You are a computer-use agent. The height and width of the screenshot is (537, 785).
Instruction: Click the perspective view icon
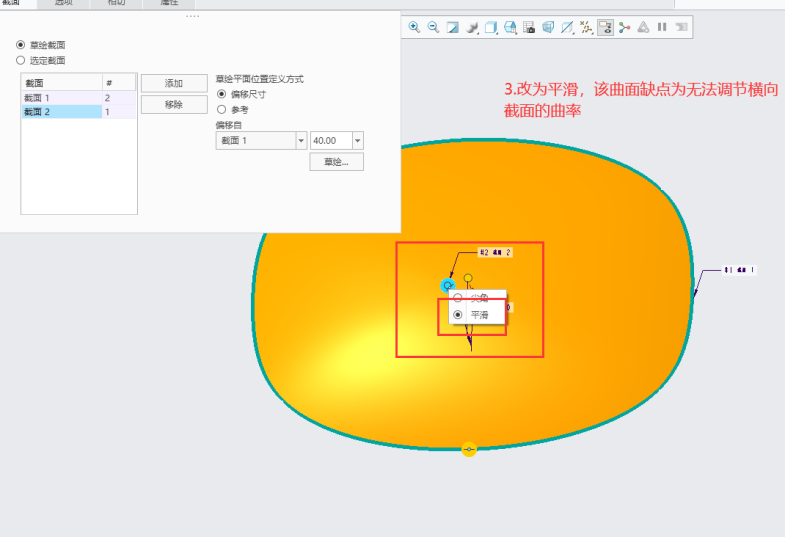coord(548,27)
